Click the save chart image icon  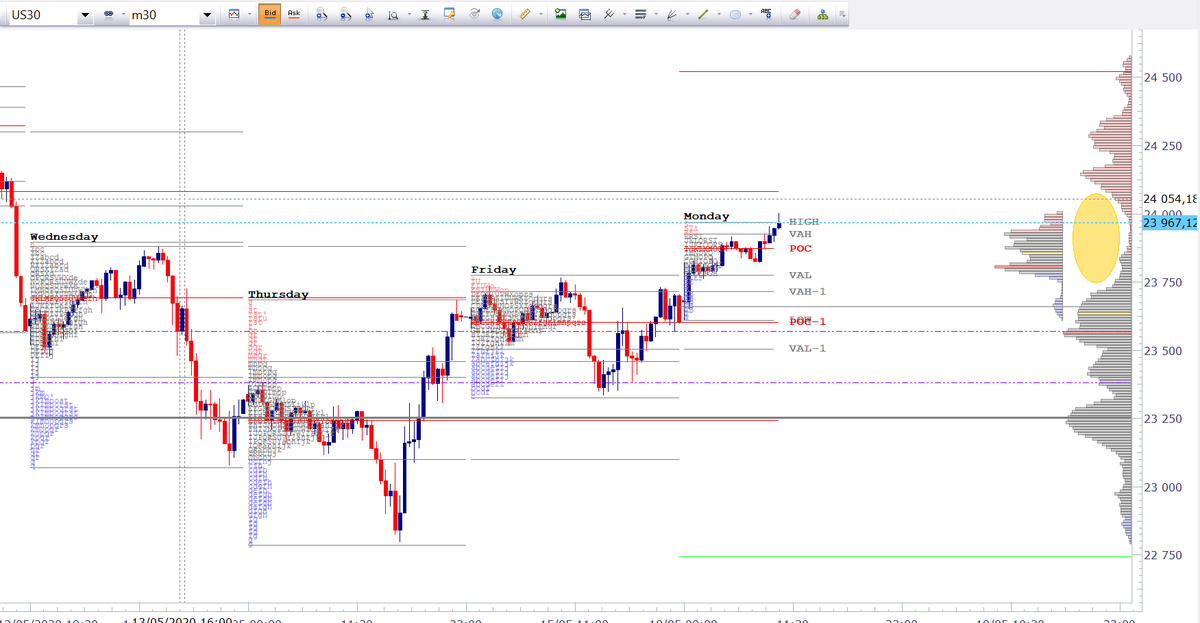[560, 15]
